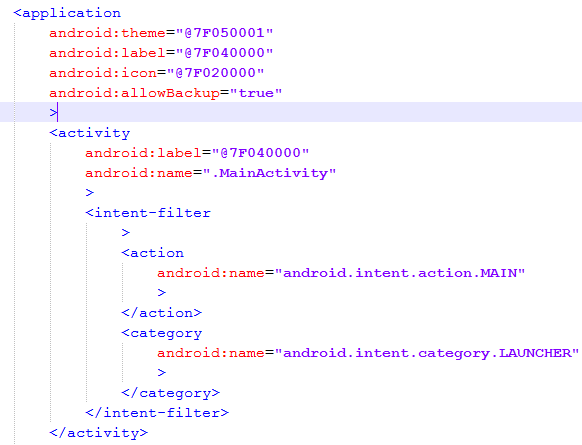Viewport: 582px width, 445px height.
Task: Click the activity label value "@7F040000"
Action: coord(260,153)
